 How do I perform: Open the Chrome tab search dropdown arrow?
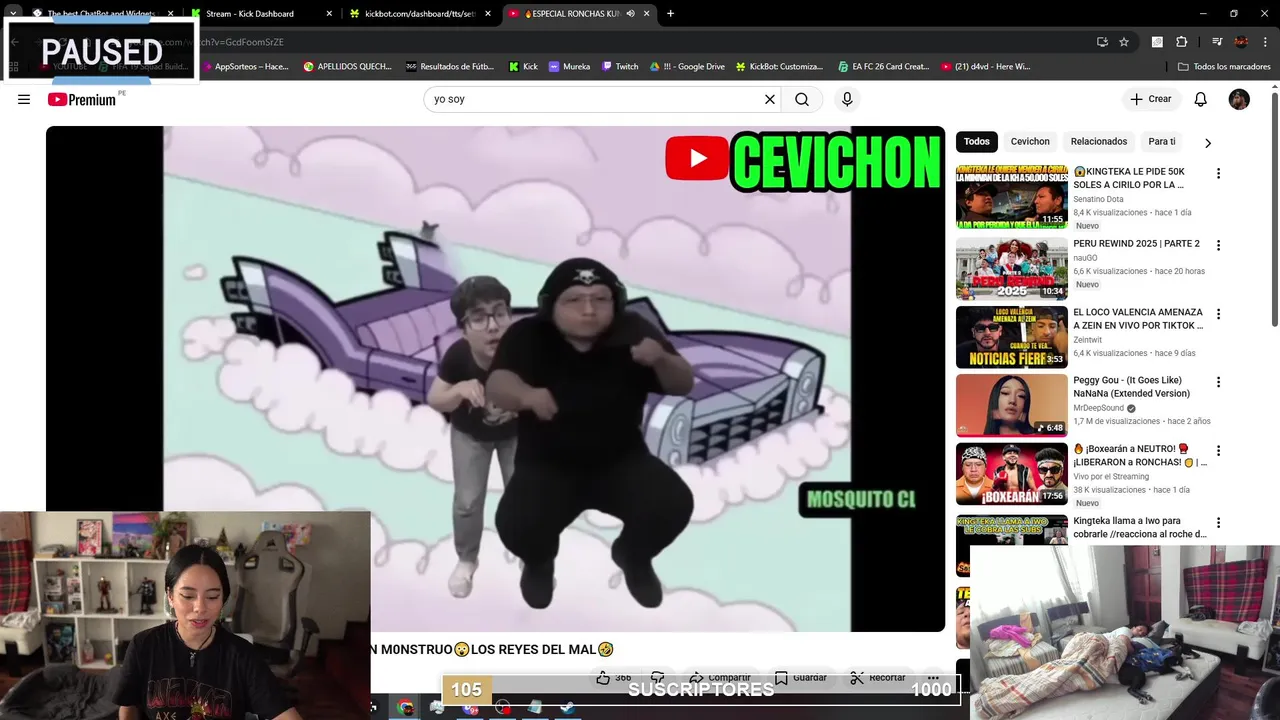tap(13, 14)
